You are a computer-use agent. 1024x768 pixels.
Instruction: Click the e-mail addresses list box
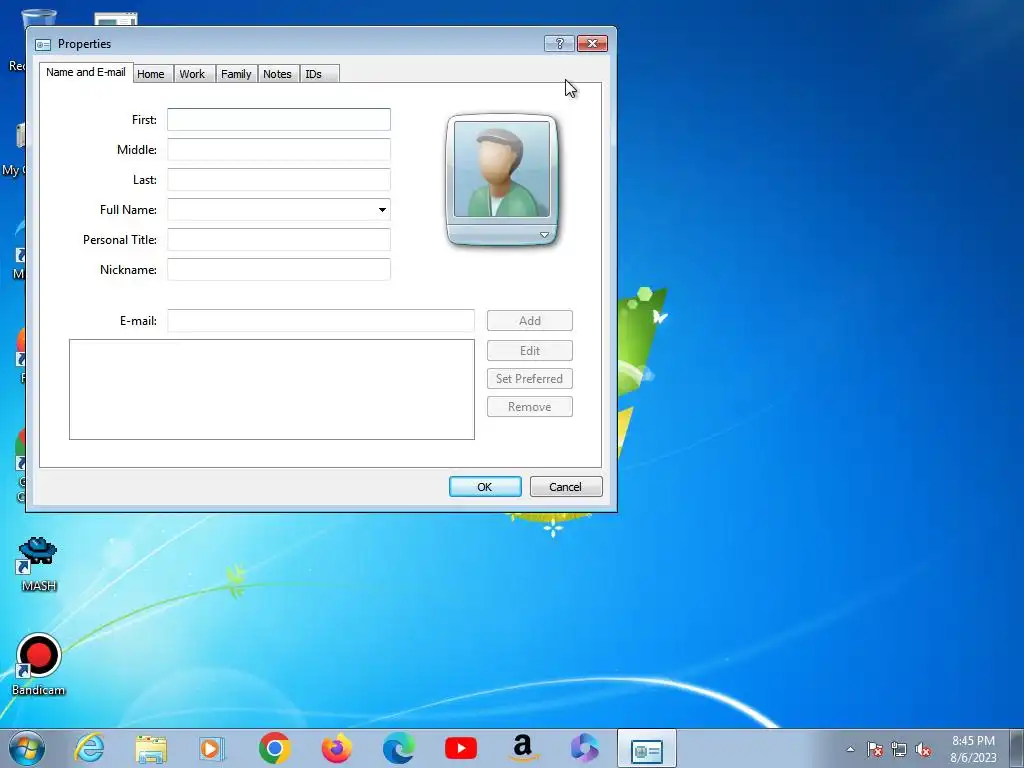(x=272, y=389)
